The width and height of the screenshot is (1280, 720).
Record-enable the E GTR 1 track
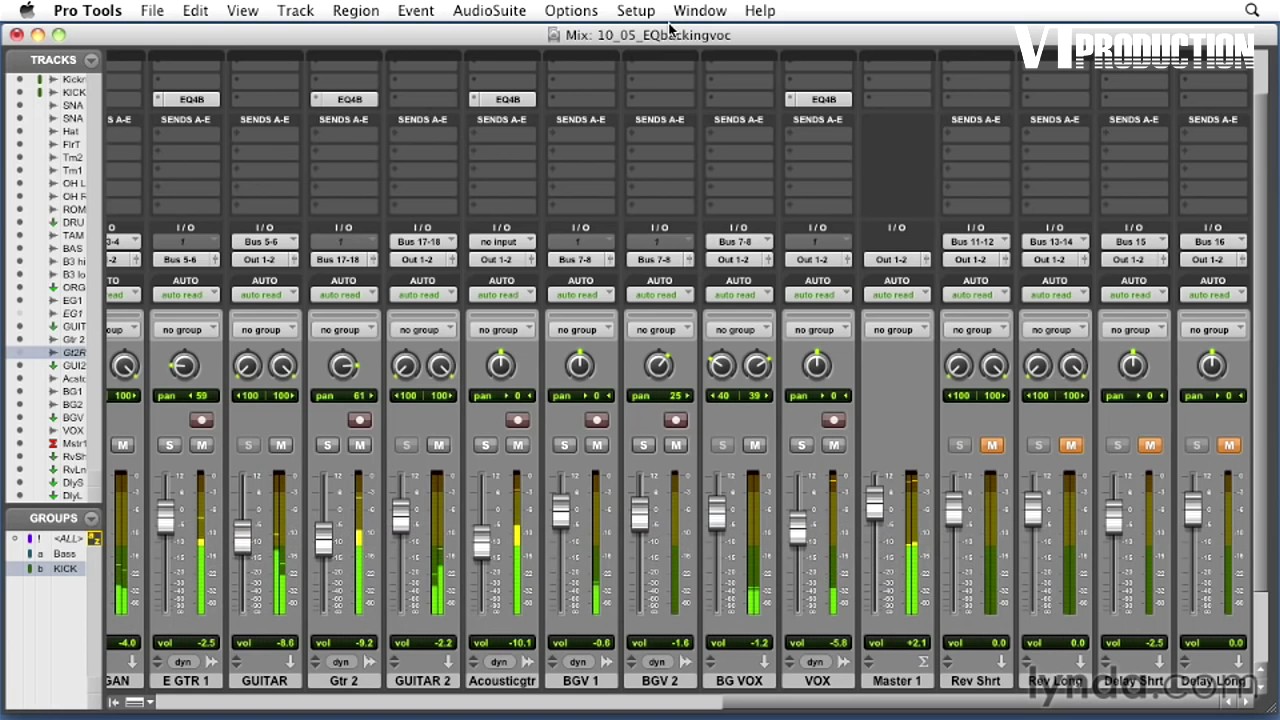coord(202,420)
